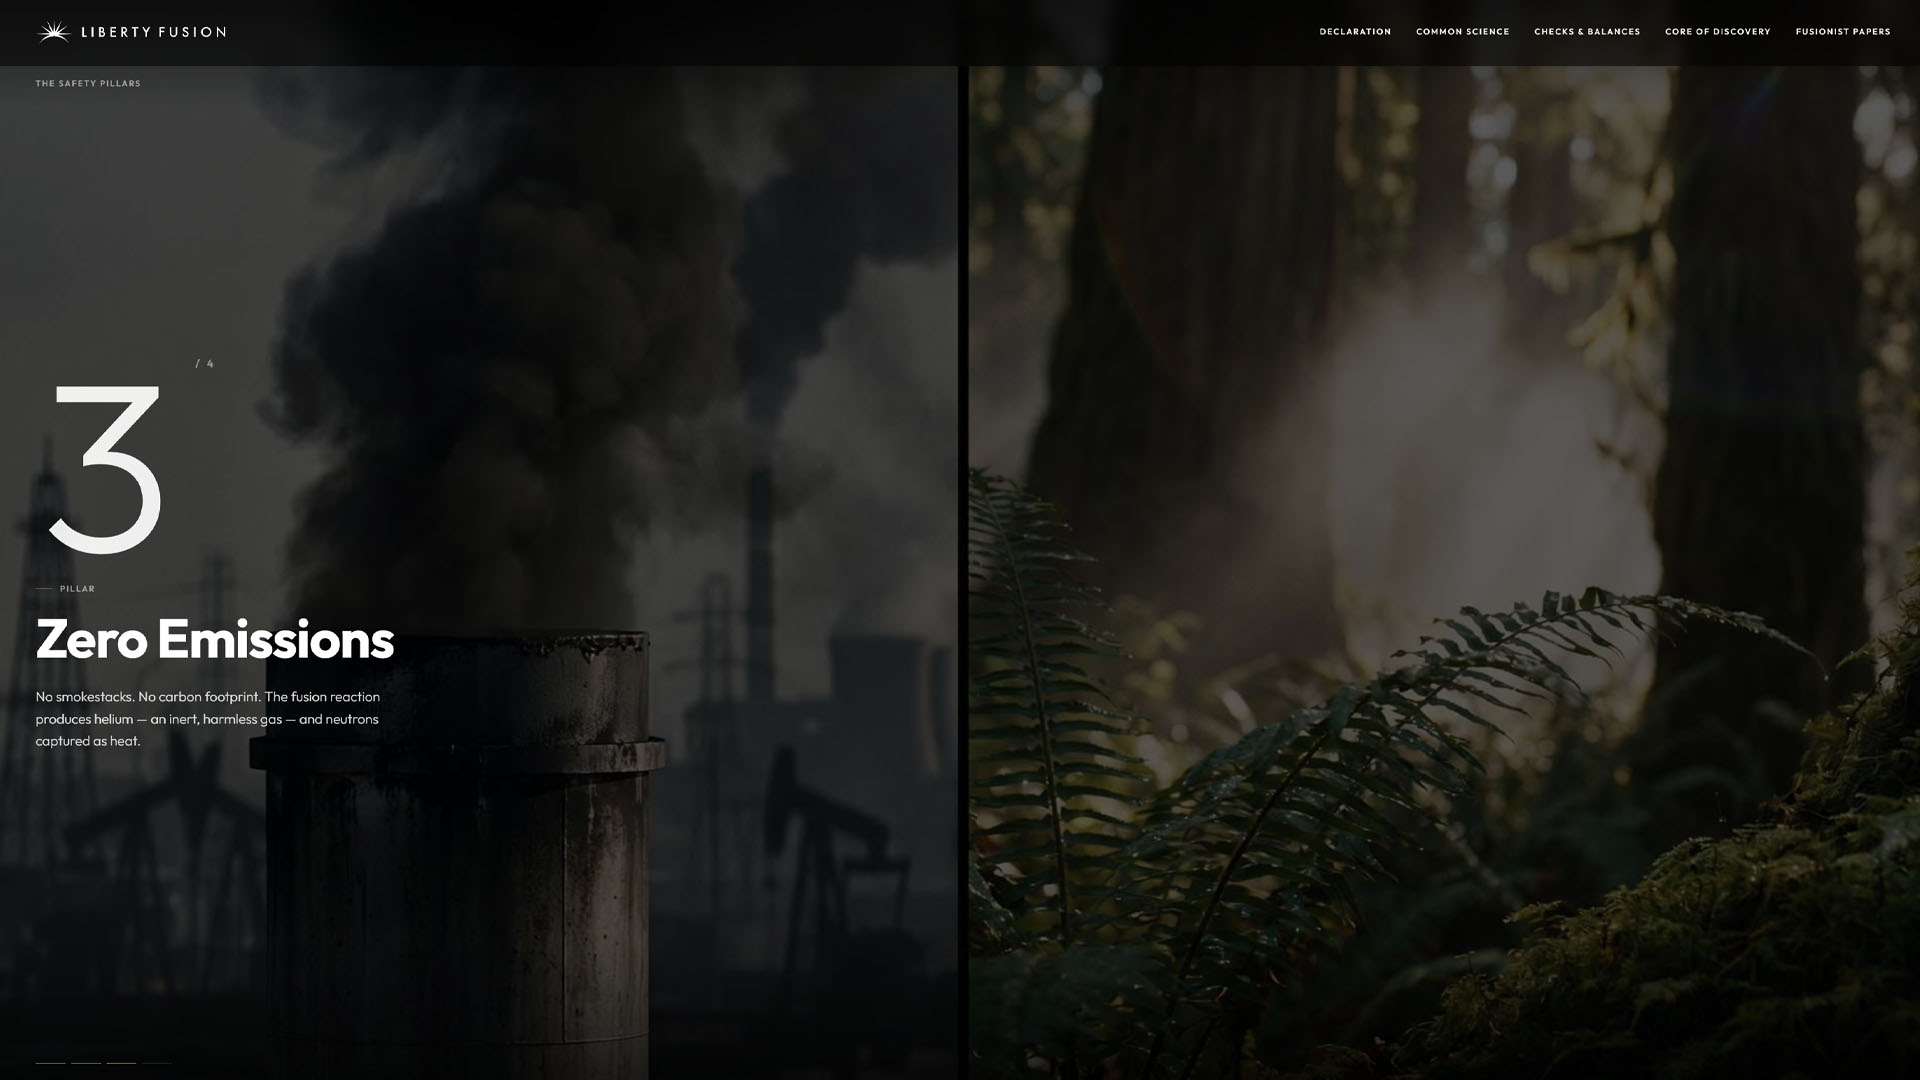The height and width of the screenshot is (1080, 1920).
Task: Click the "The Safety Pillars" section label
Action: click(88, 84)
